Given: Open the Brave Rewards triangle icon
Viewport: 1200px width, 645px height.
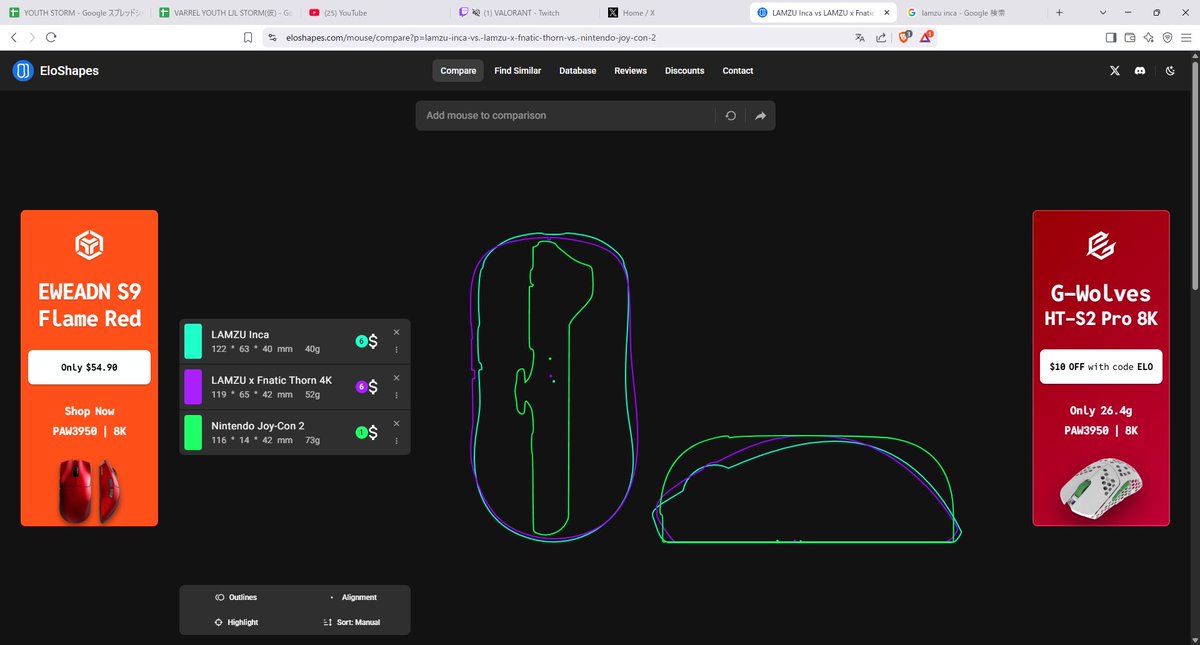Looking at the screenshot, I should coord(927,37).
